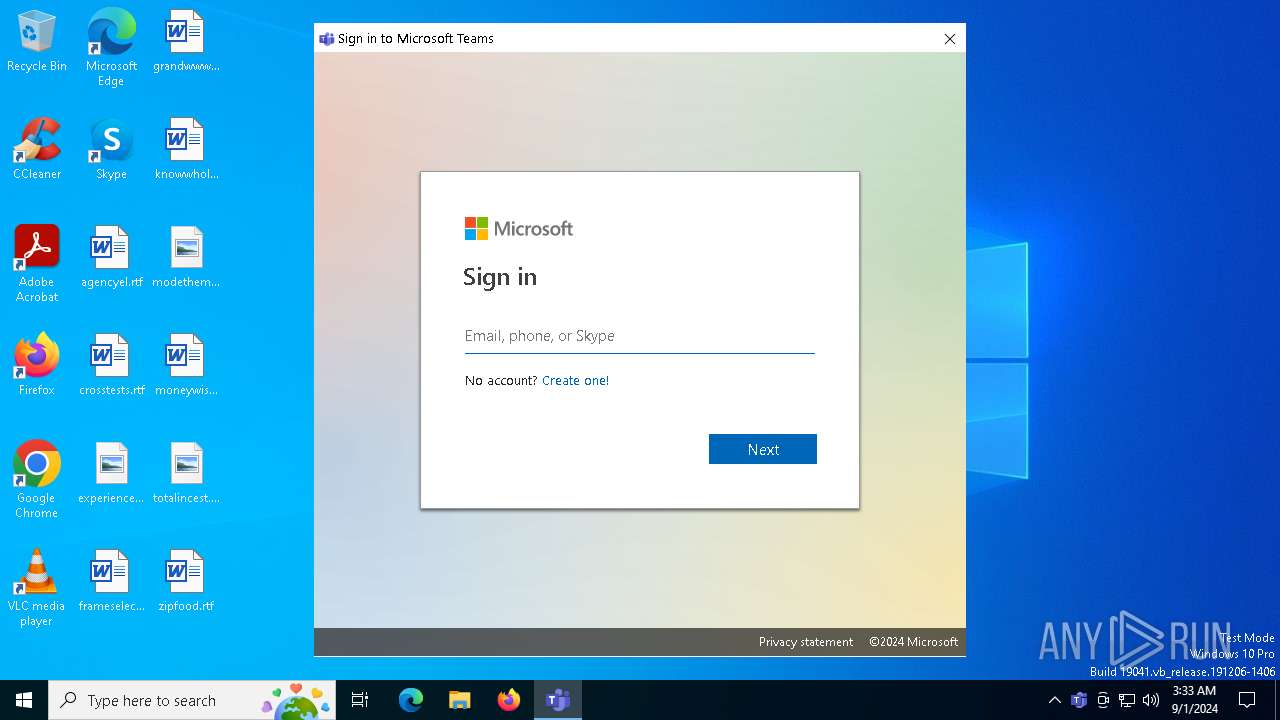Select the frameselec Word document icon

click(111, 582)
